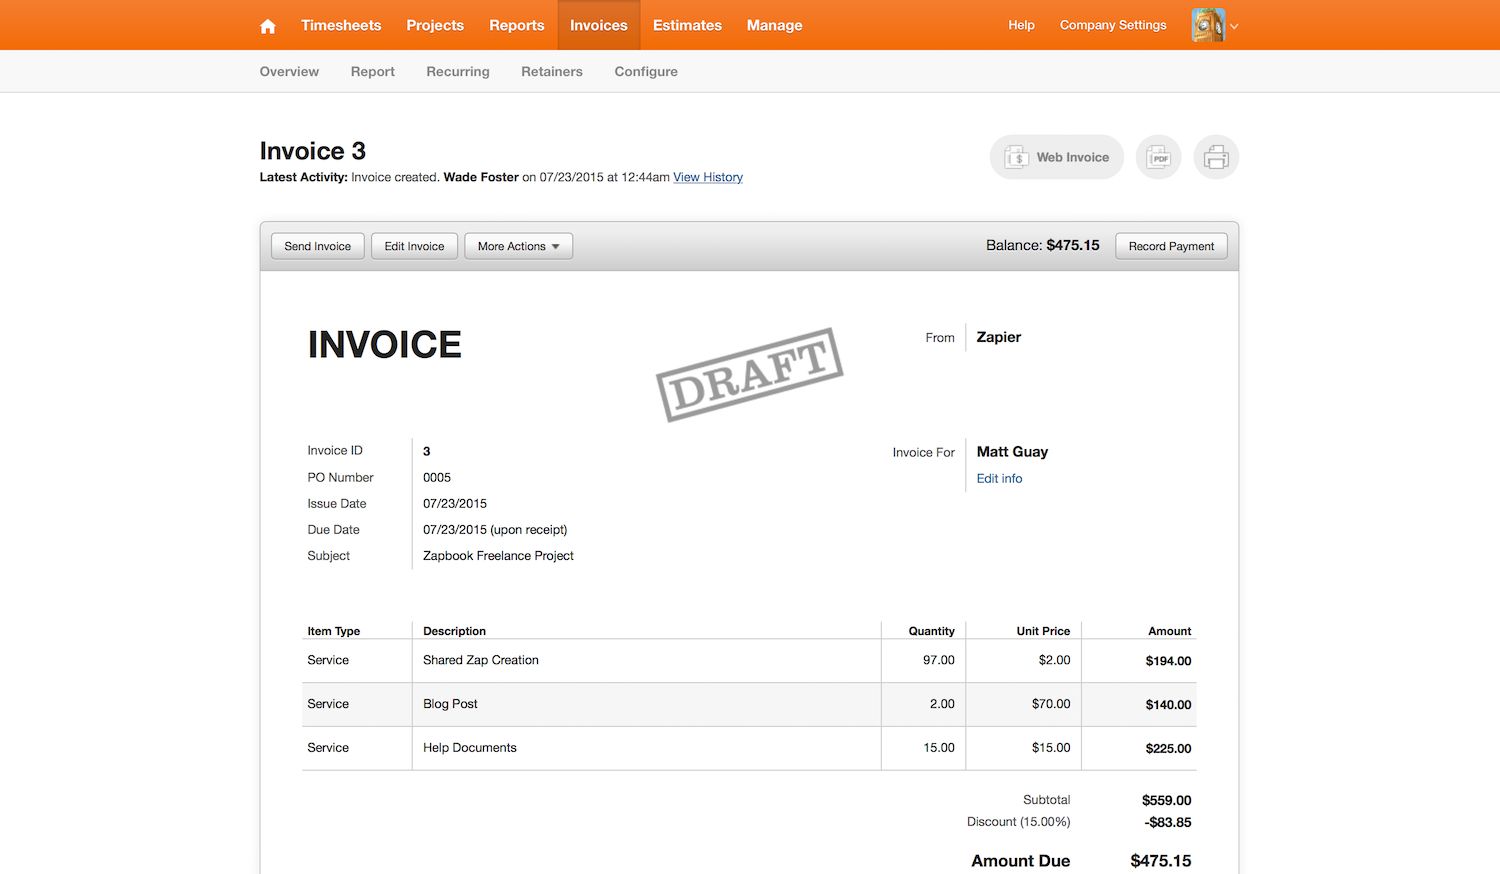This screenshot has height=874, width=1500.
Task: Click the Send Invoice button
Action: pyautogui.click(x=317, y=246)
